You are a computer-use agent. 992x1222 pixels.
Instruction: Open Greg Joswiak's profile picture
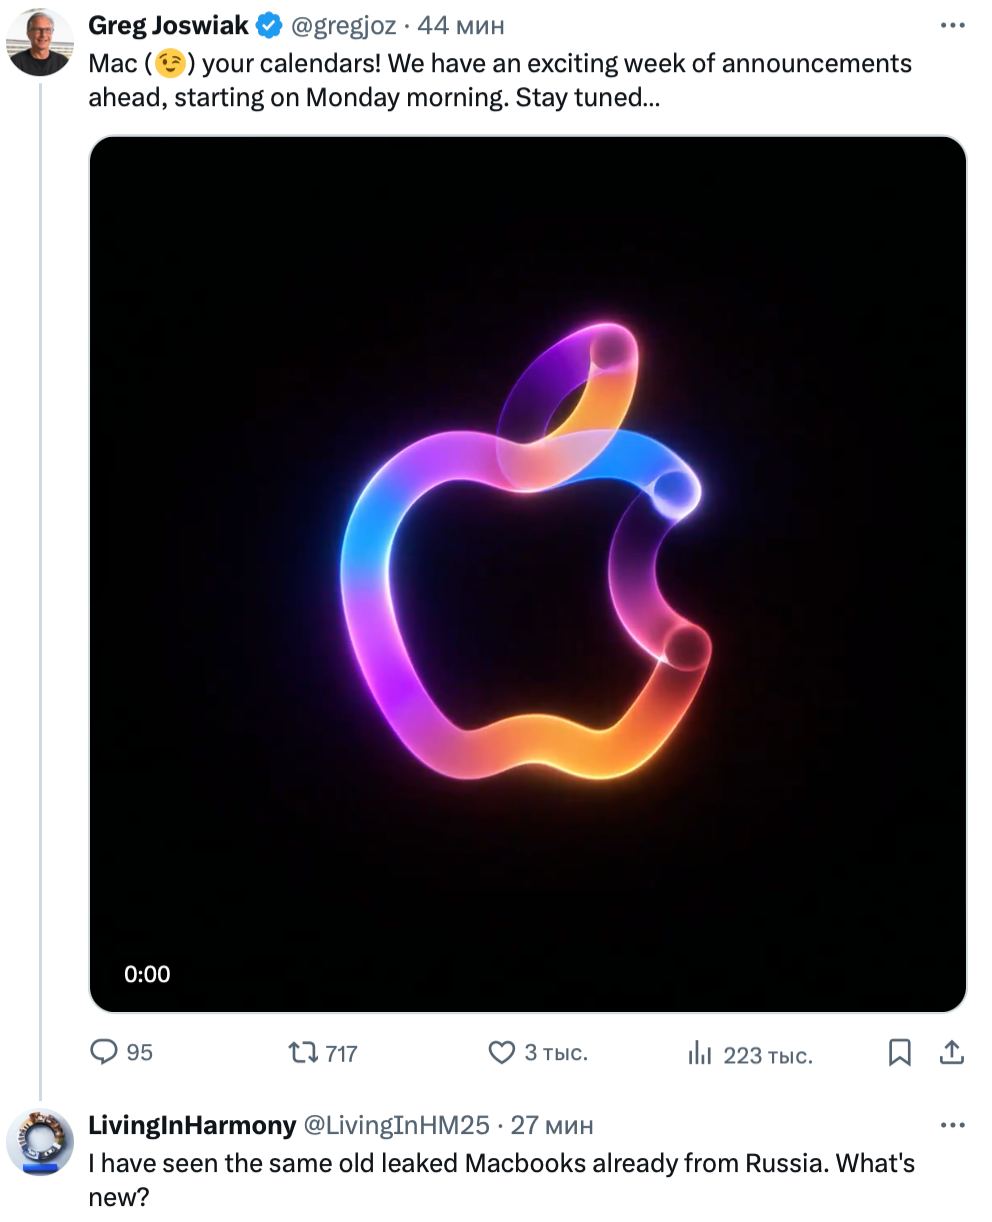coord(40,43)
